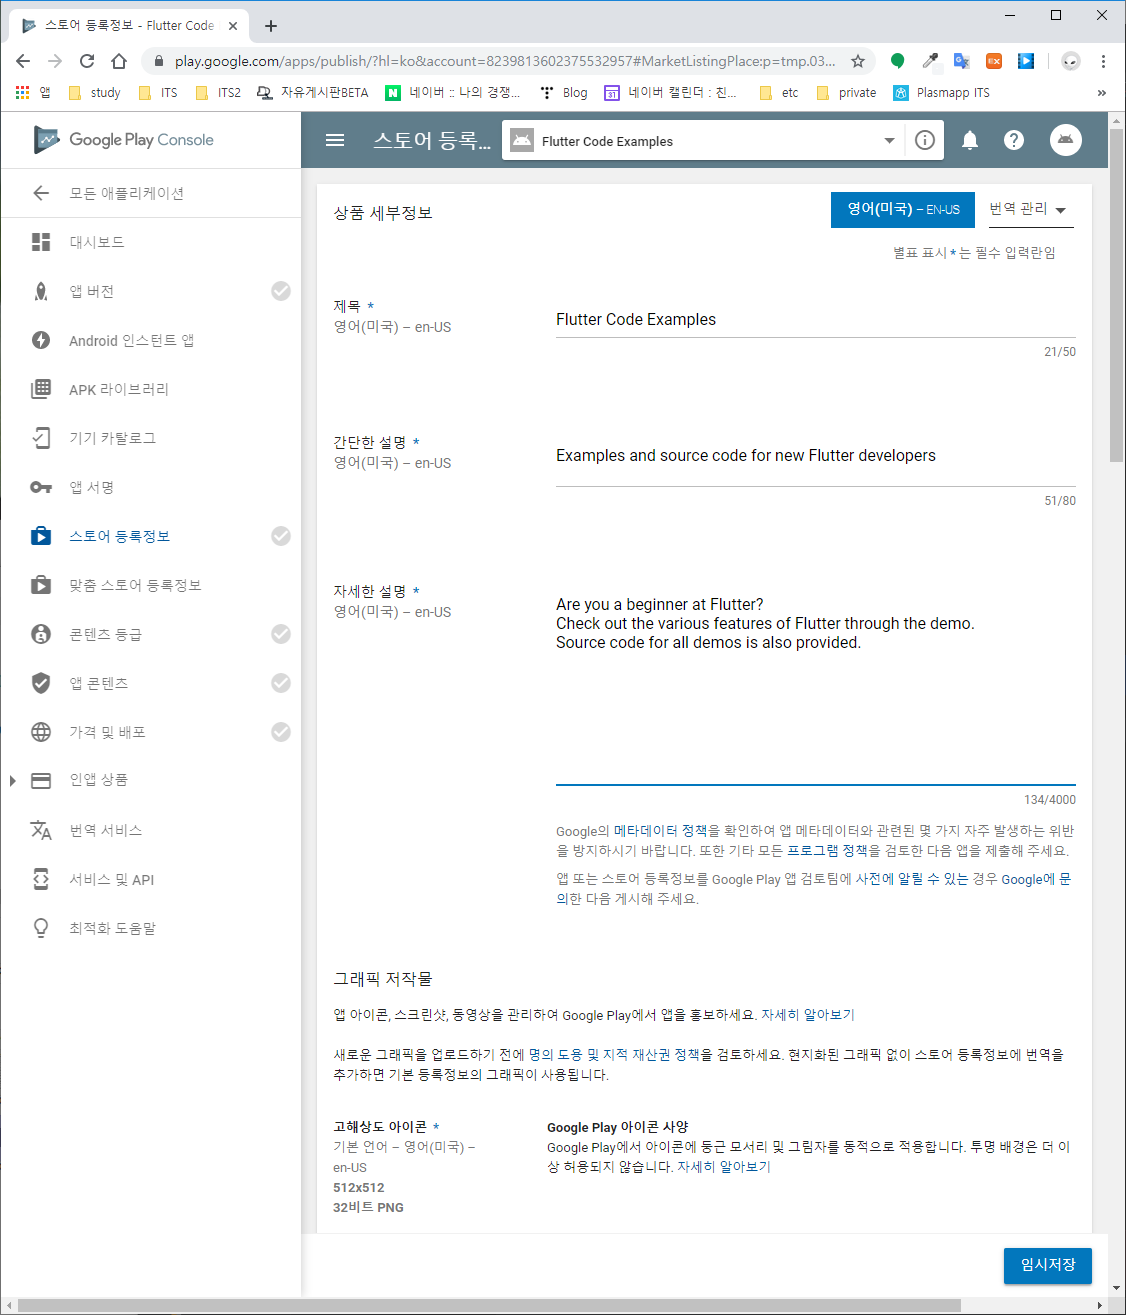Open 자세히 알아보기 link in icon spec
This screenshot has height=1315, width=1126.
click(x=724, y=1167)
